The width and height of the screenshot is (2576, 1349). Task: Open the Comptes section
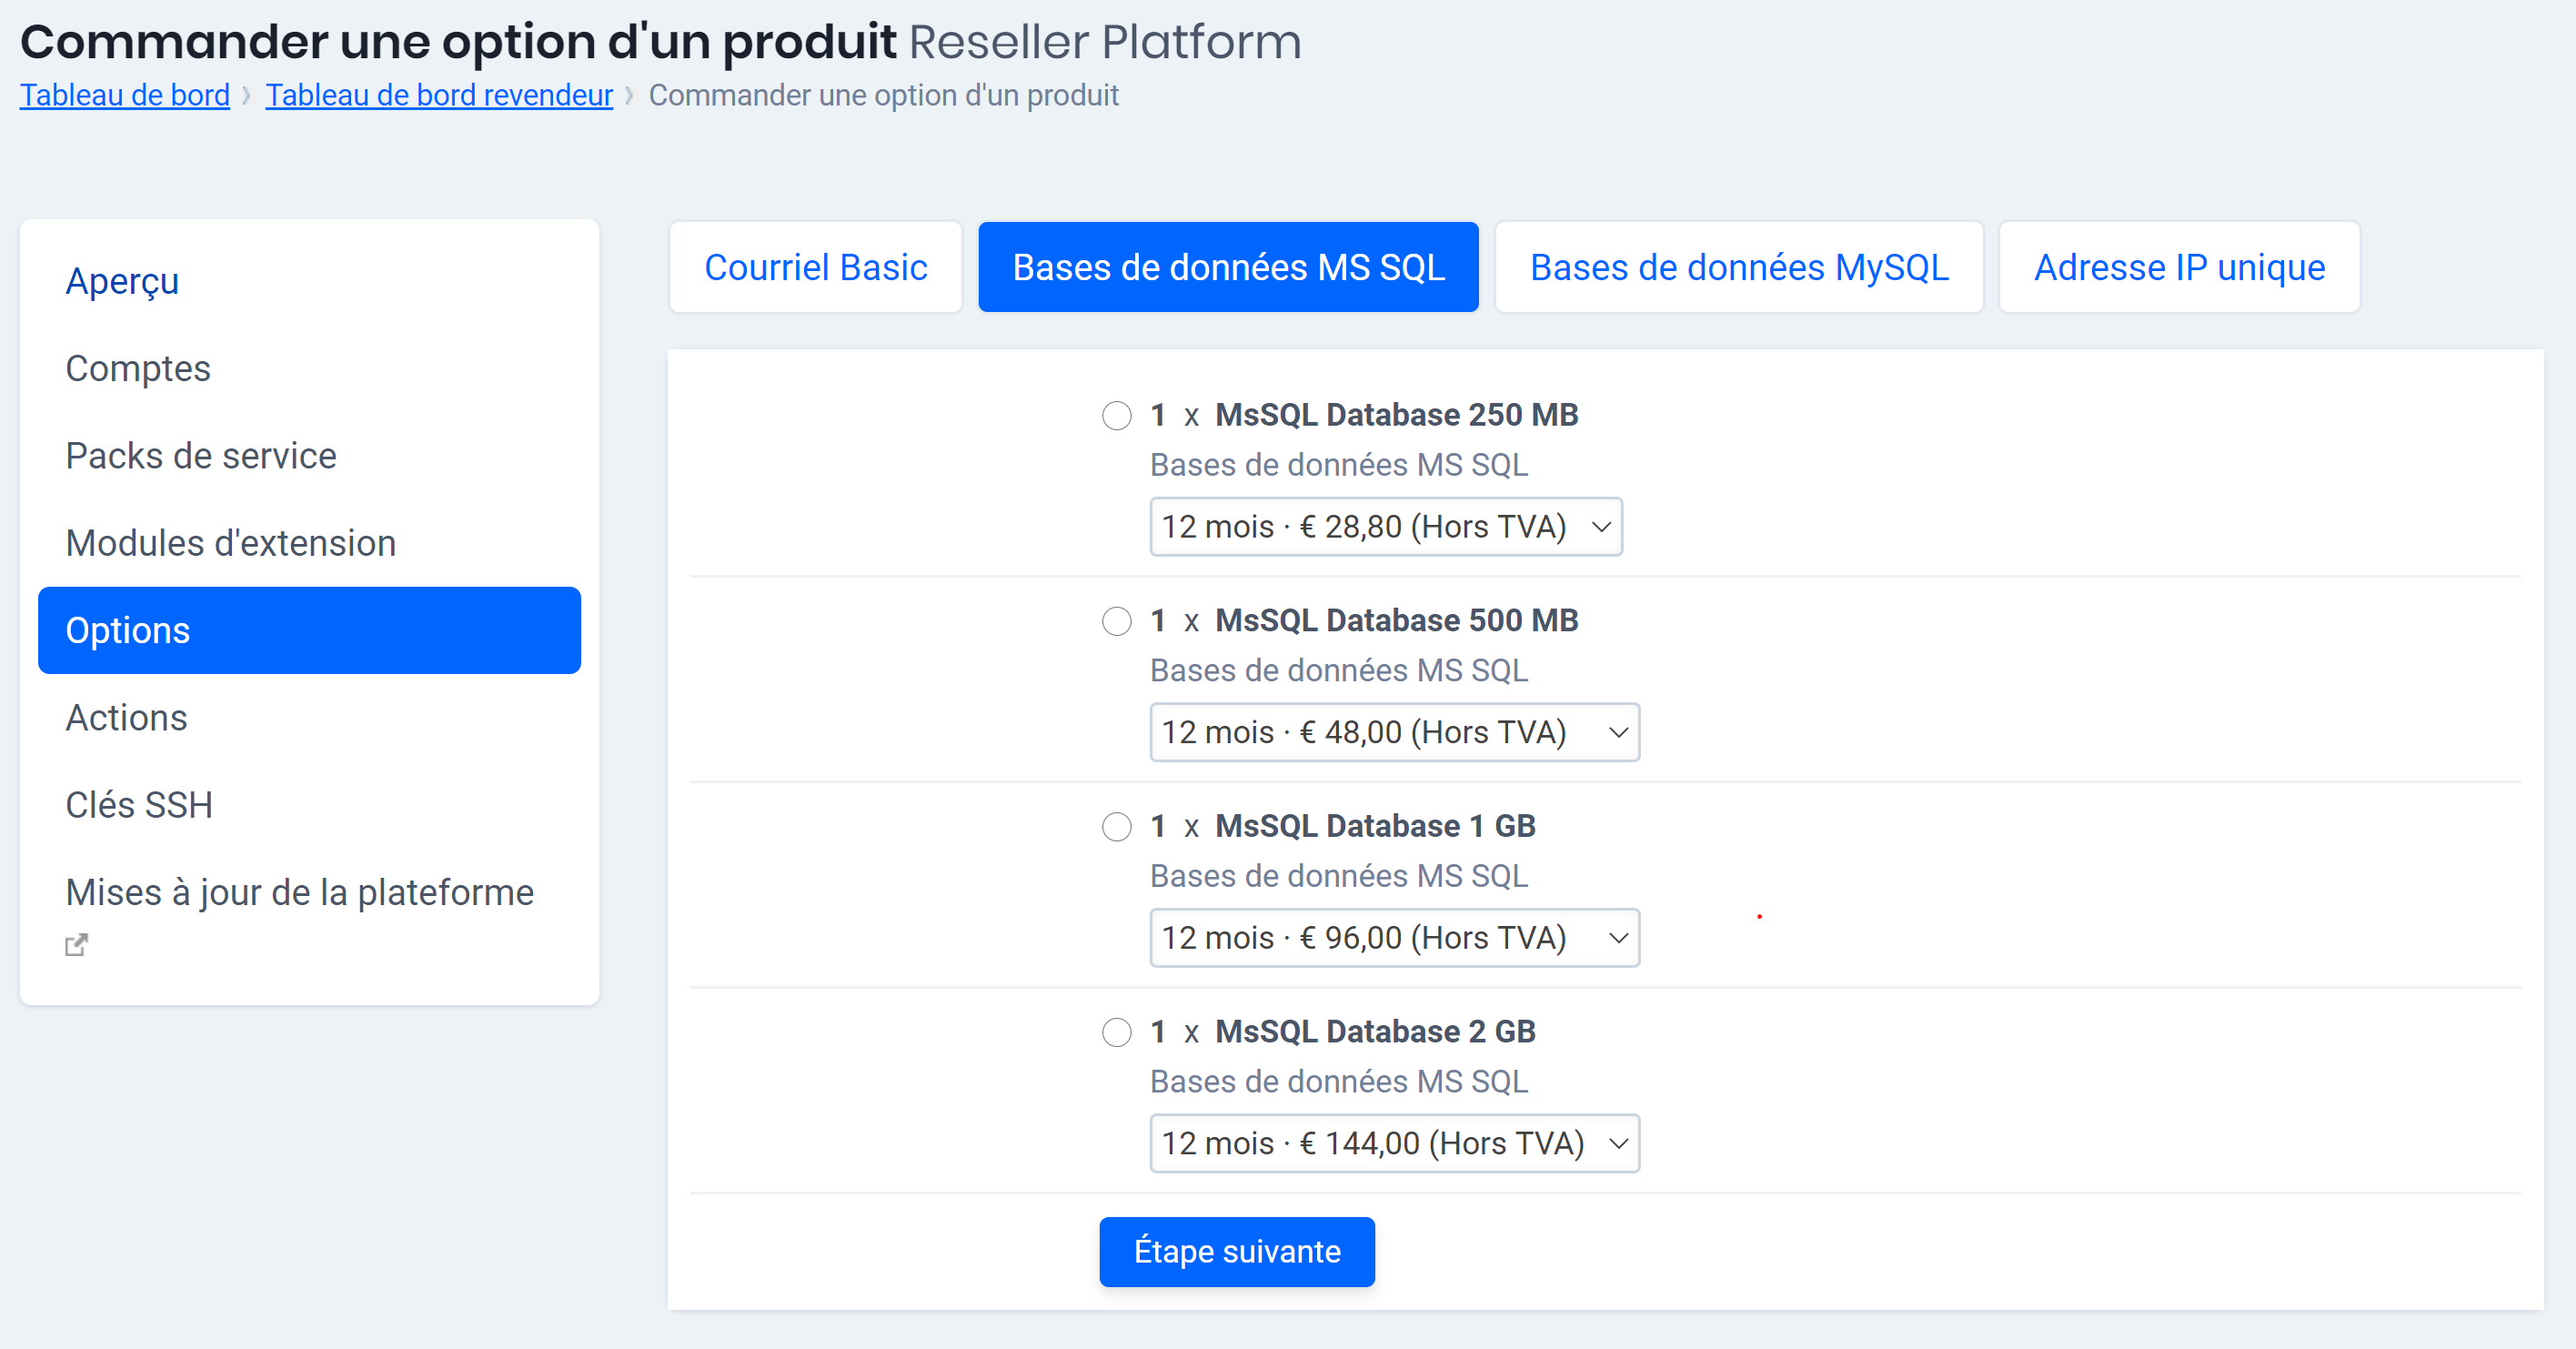pyautogui.click(x=138, y=368)
